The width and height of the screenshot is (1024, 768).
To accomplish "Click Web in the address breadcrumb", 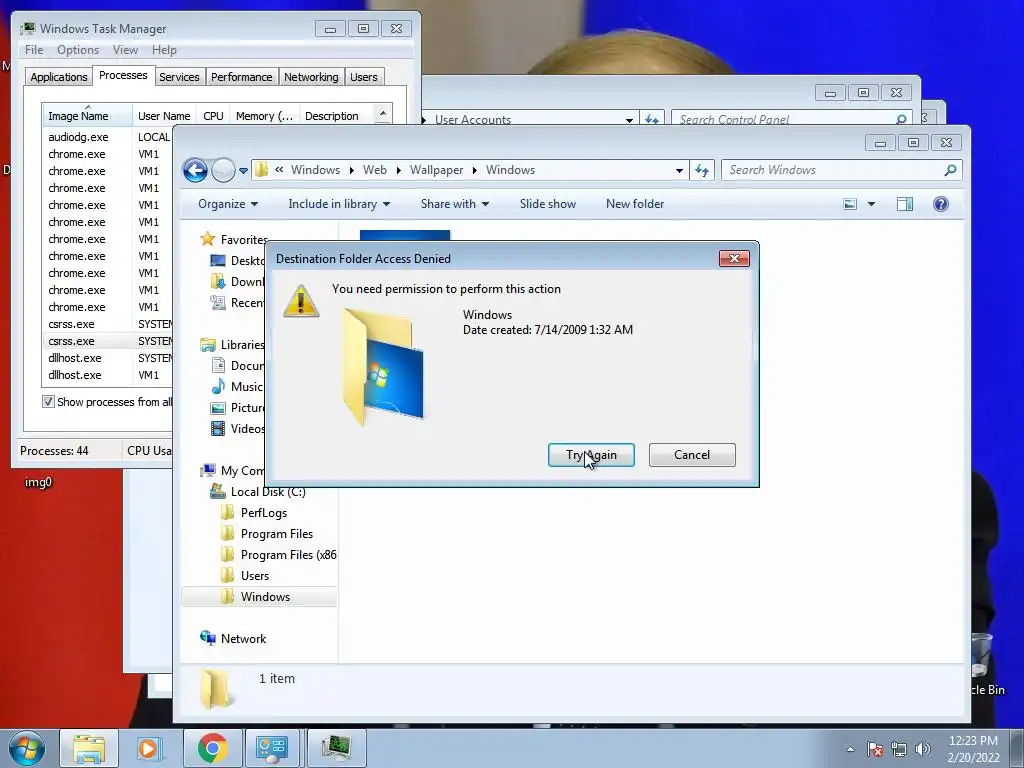I will point(375,170).
